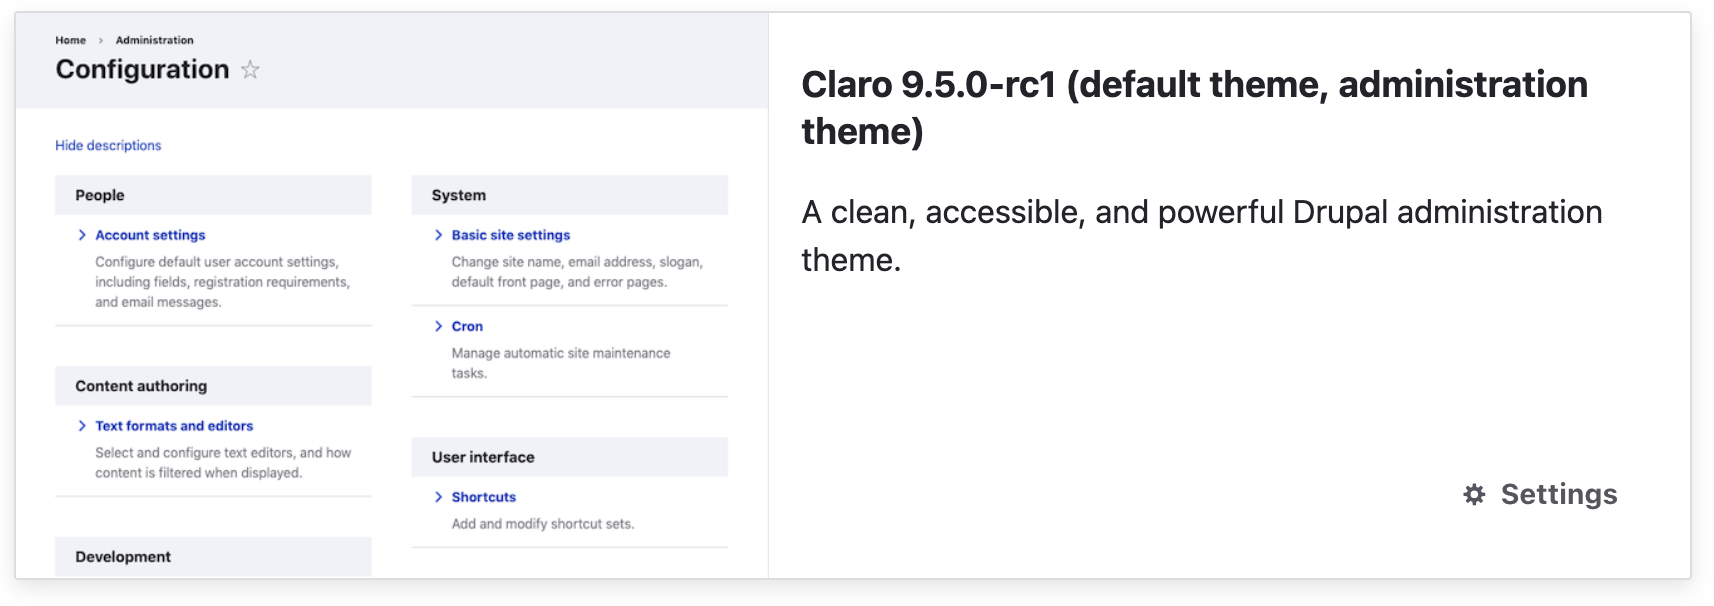1714x606 pixels.
Task: Toggle Hide descriptions link
Action: pos(108,145)
